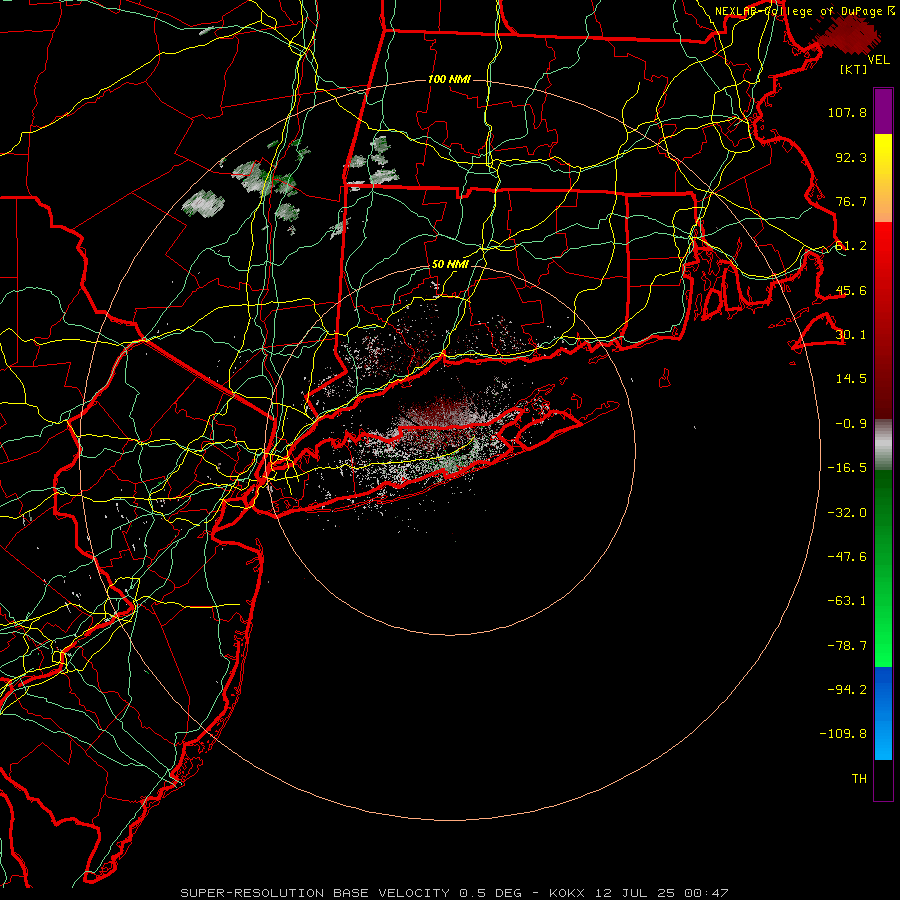Pick the bright green segment near -78.7
Image resolution: width=900 pixels, height=900 pixels.
coord(883,634)
